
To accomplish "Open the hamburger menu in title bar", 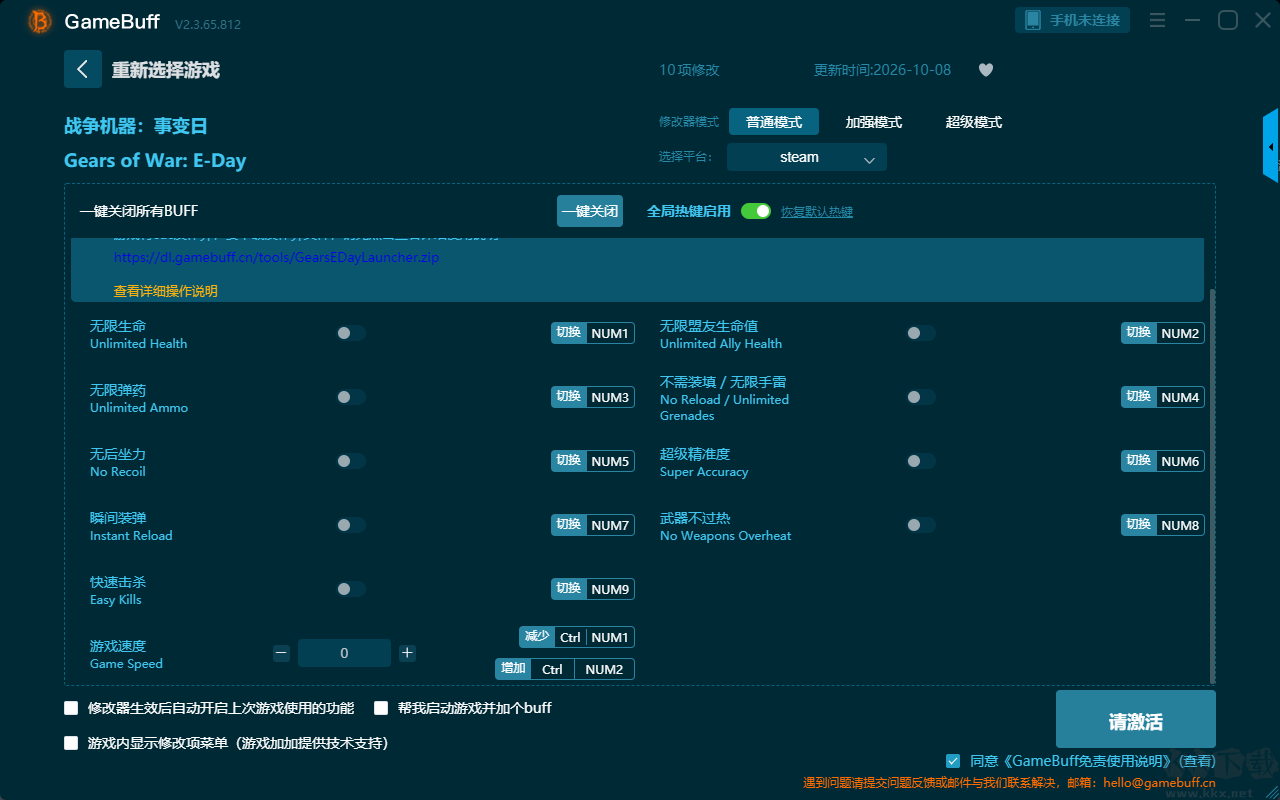I will pyautogui.click(x=1157, y=20).
